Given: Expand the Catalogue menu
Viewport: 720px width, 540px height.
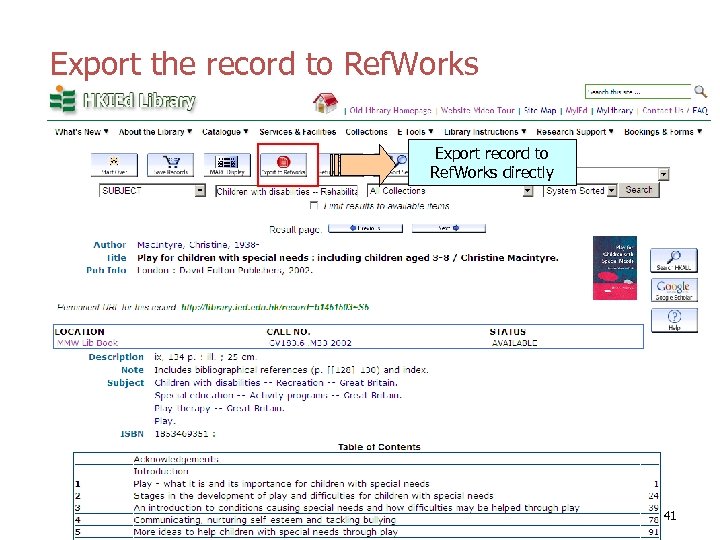Looking at the screenshot, I should coord(225,132).
